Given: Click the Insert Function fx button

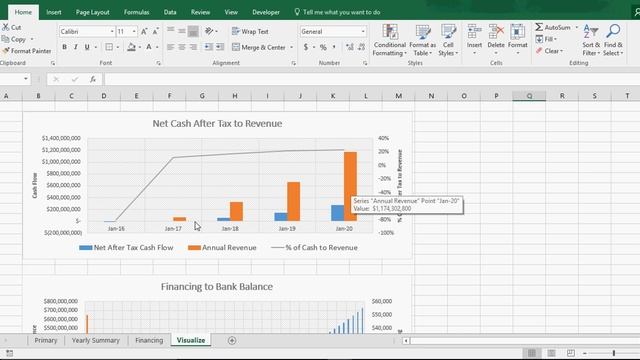Looking at the screenshot, I should click(93, 79).
